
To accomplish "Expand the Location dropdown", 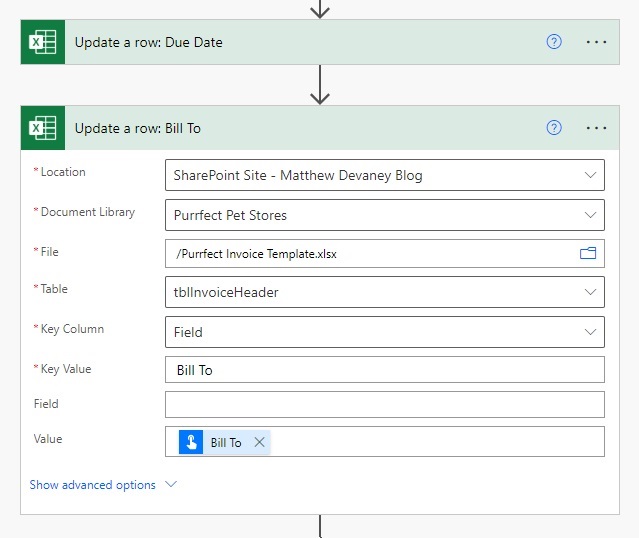I will pos(590,175).
